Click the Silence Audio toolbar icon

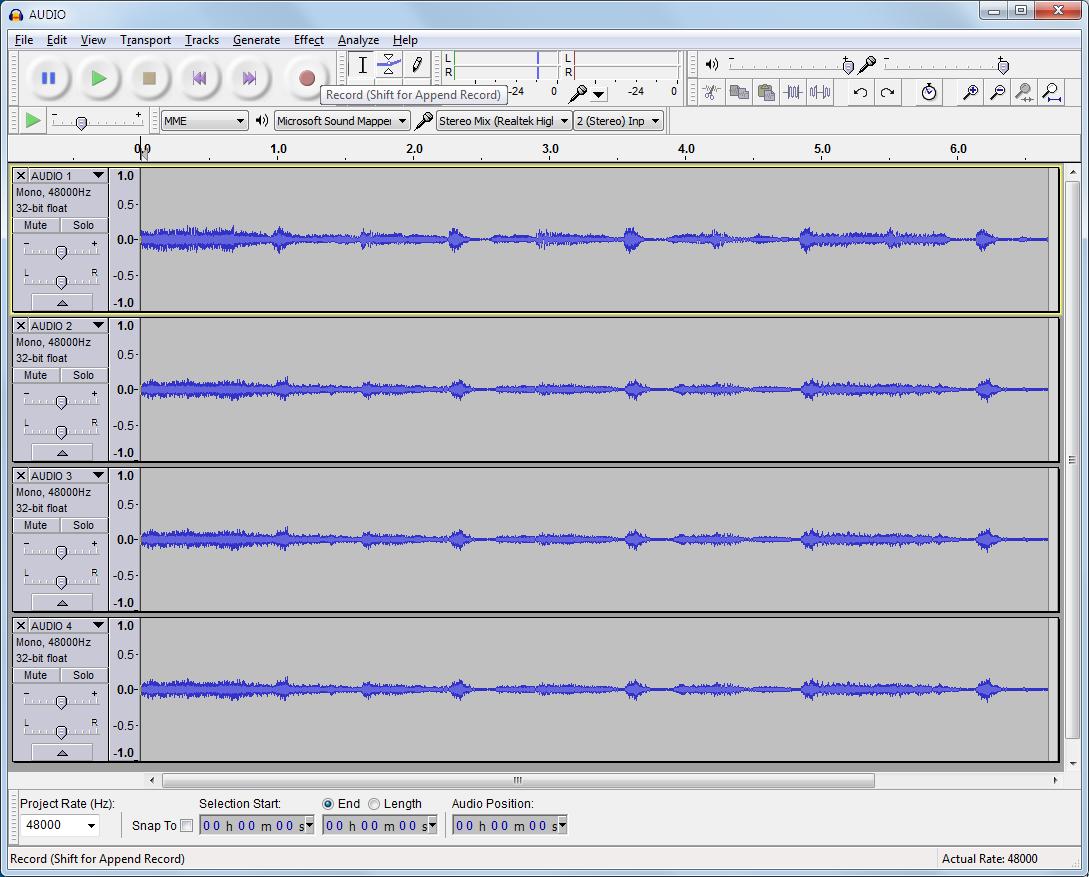click(820, 93)
